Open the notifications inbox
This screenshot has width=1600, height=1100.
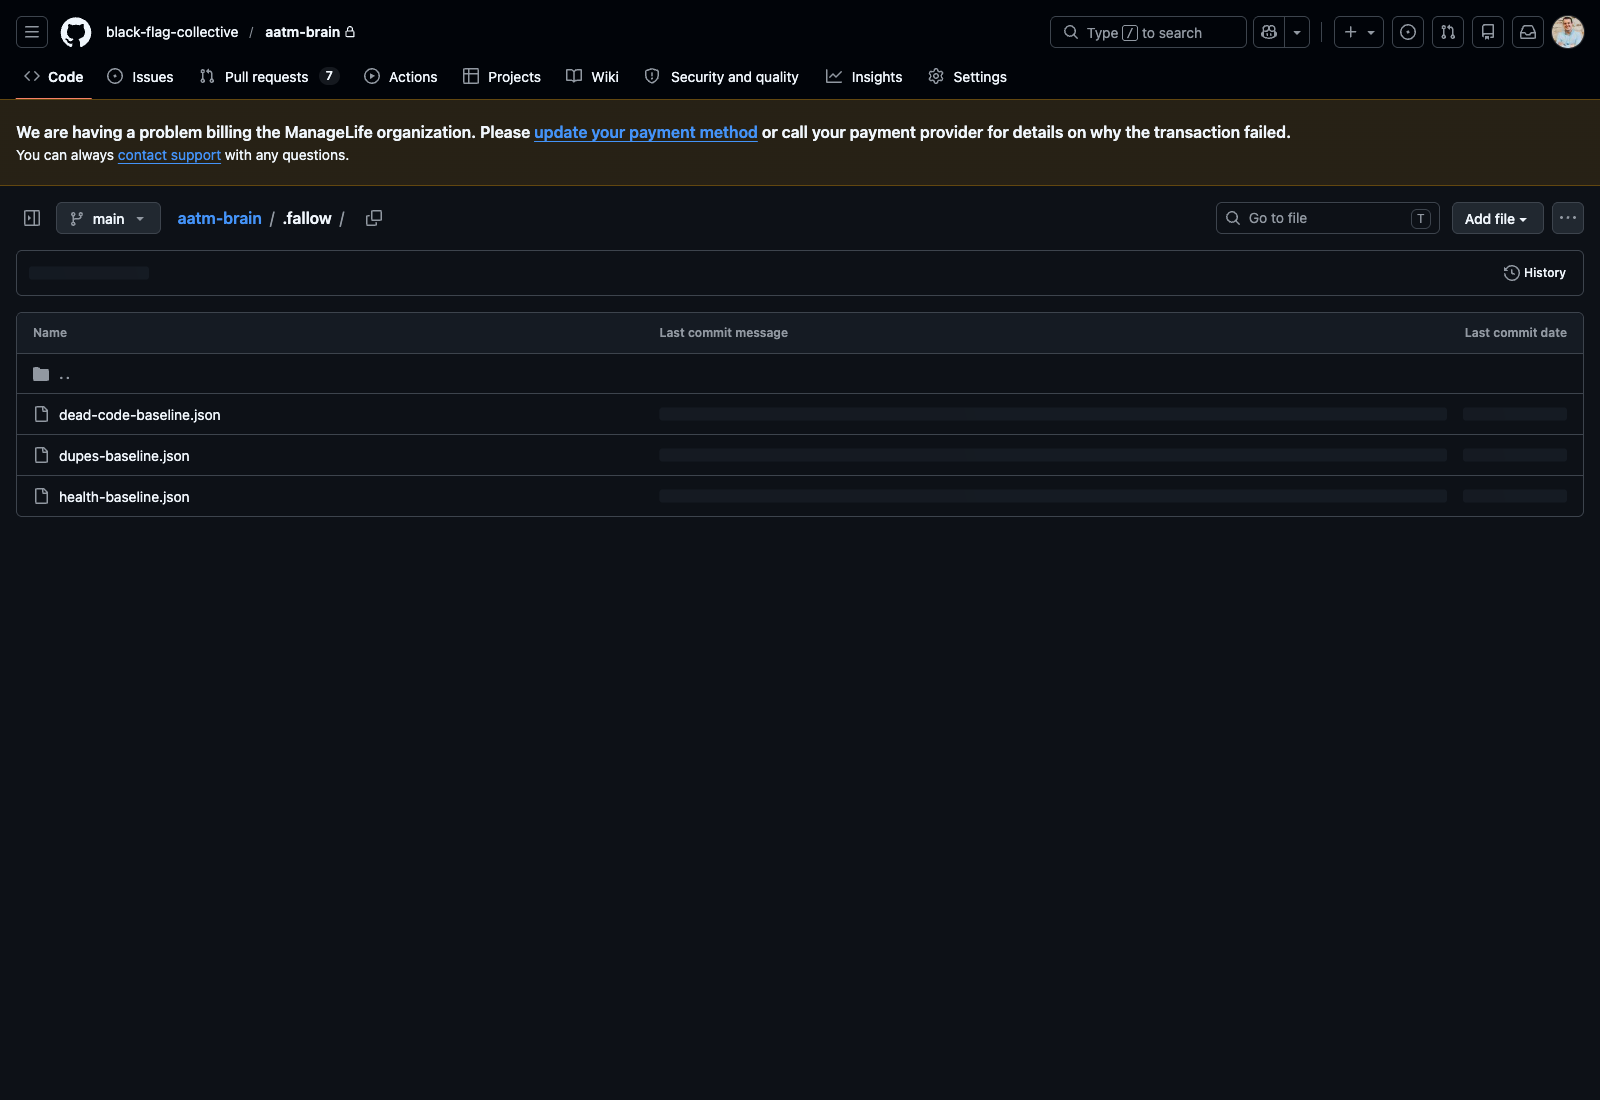pos(1527,32)
